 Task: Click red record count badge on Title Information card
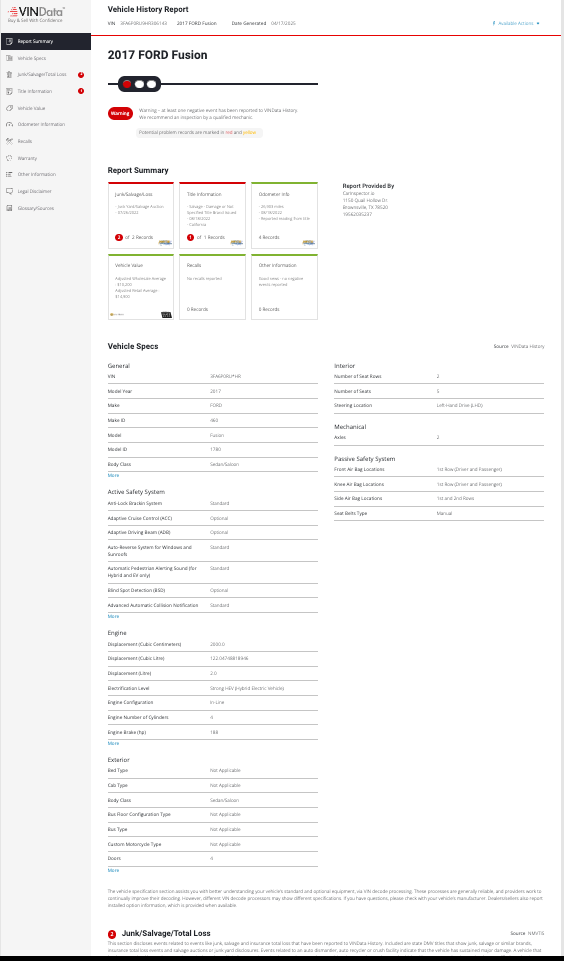[191, 237]
